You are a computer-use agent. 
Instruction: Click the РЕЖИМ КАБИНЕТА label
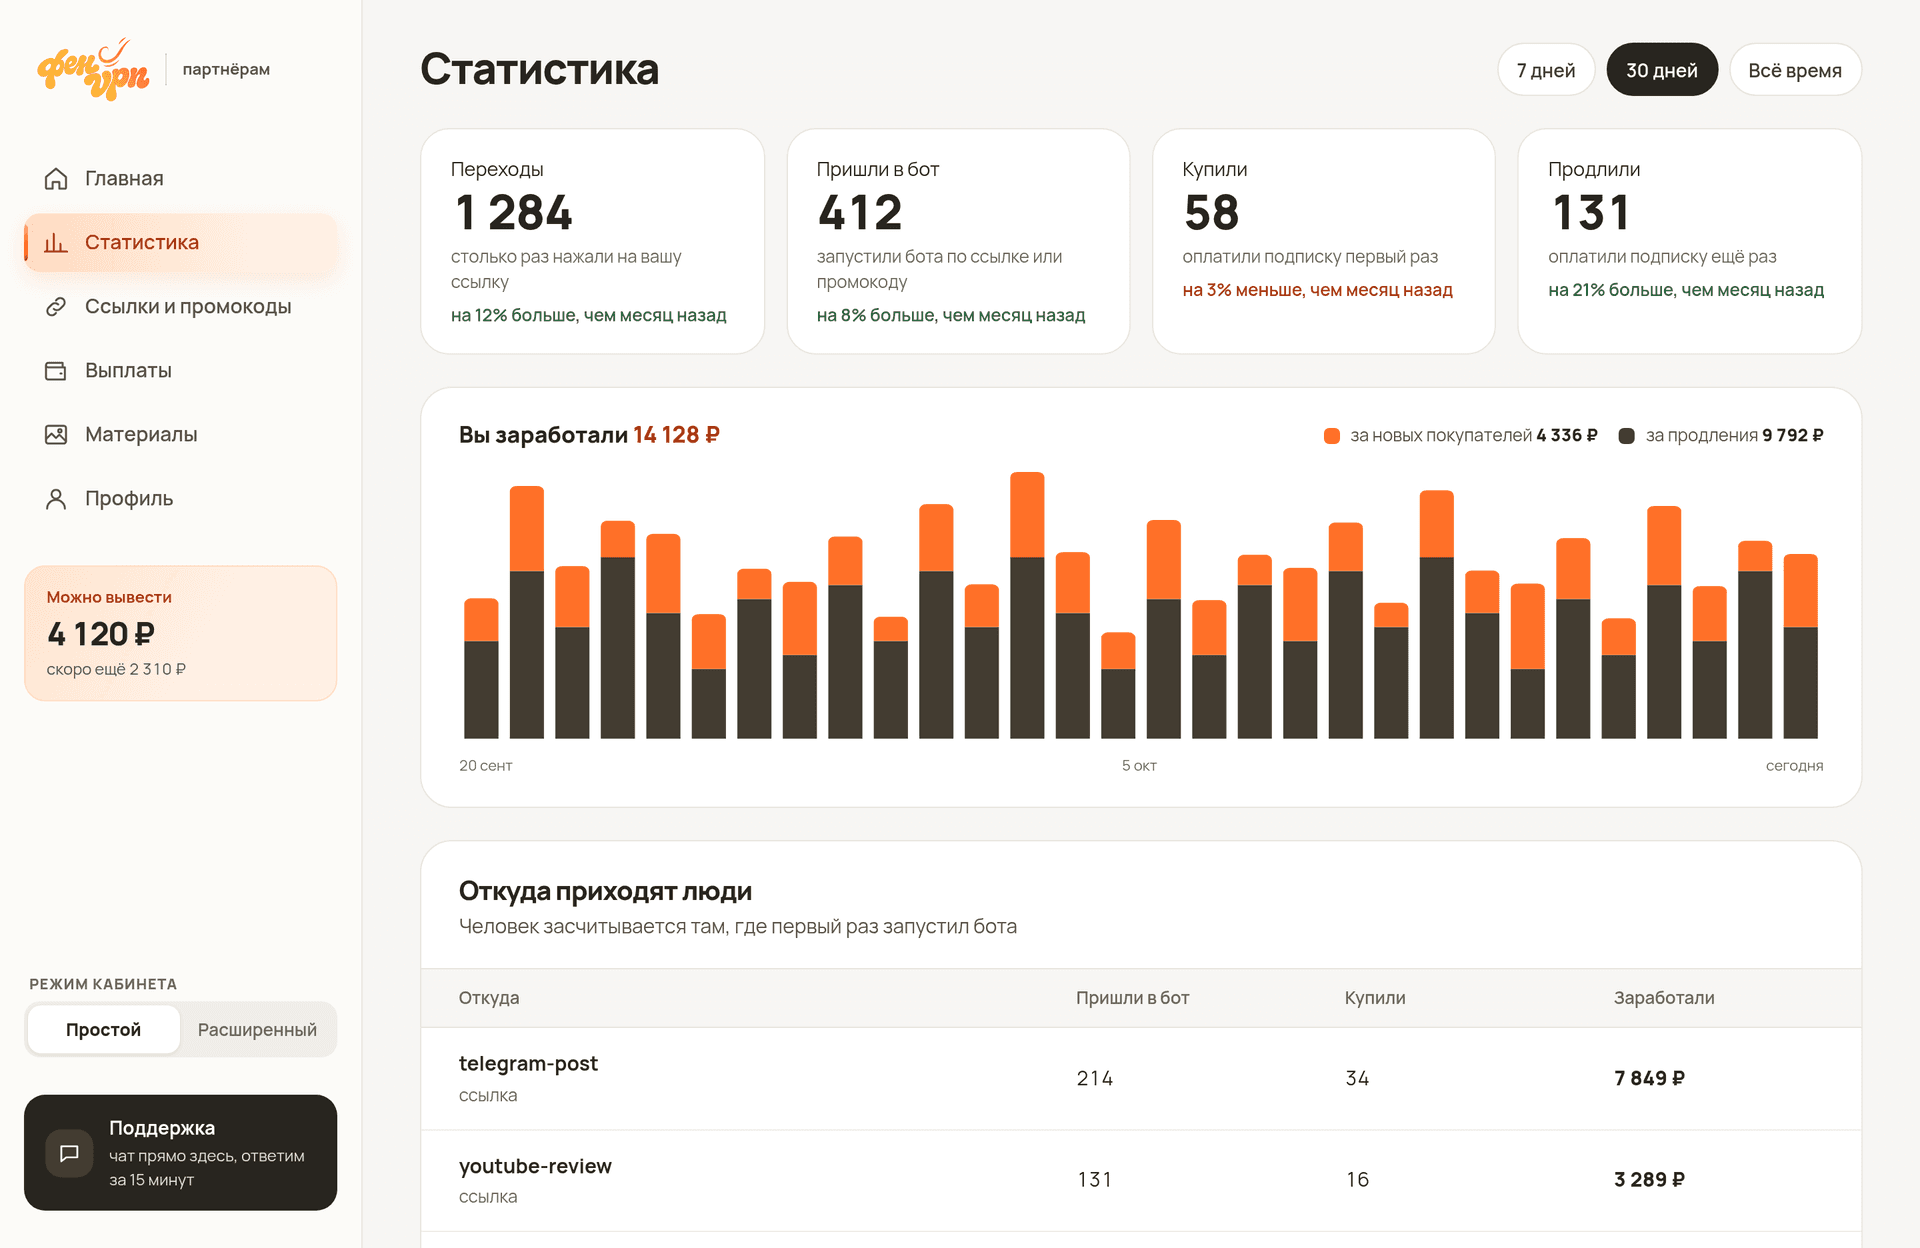103,984
